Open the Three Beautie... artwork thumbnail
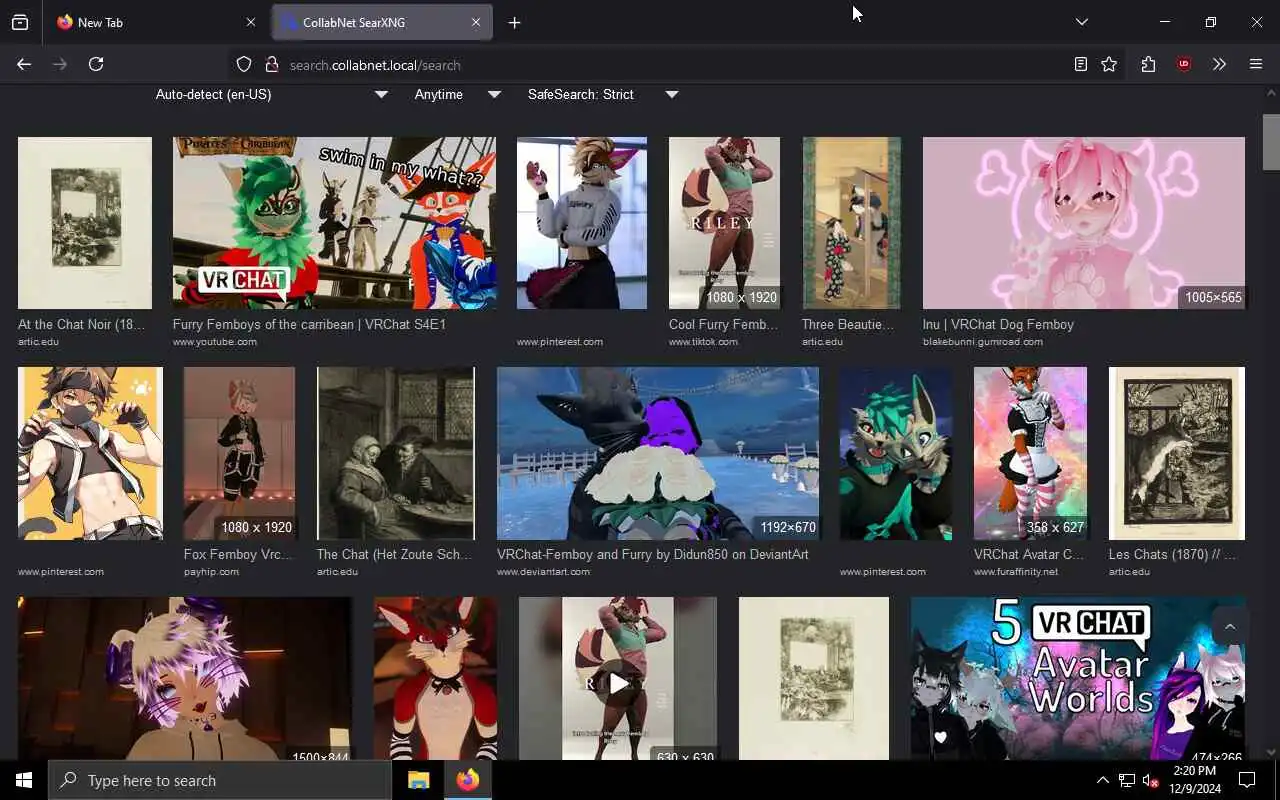The height and width of the screenshot is (800, 1280). [851, 223]
